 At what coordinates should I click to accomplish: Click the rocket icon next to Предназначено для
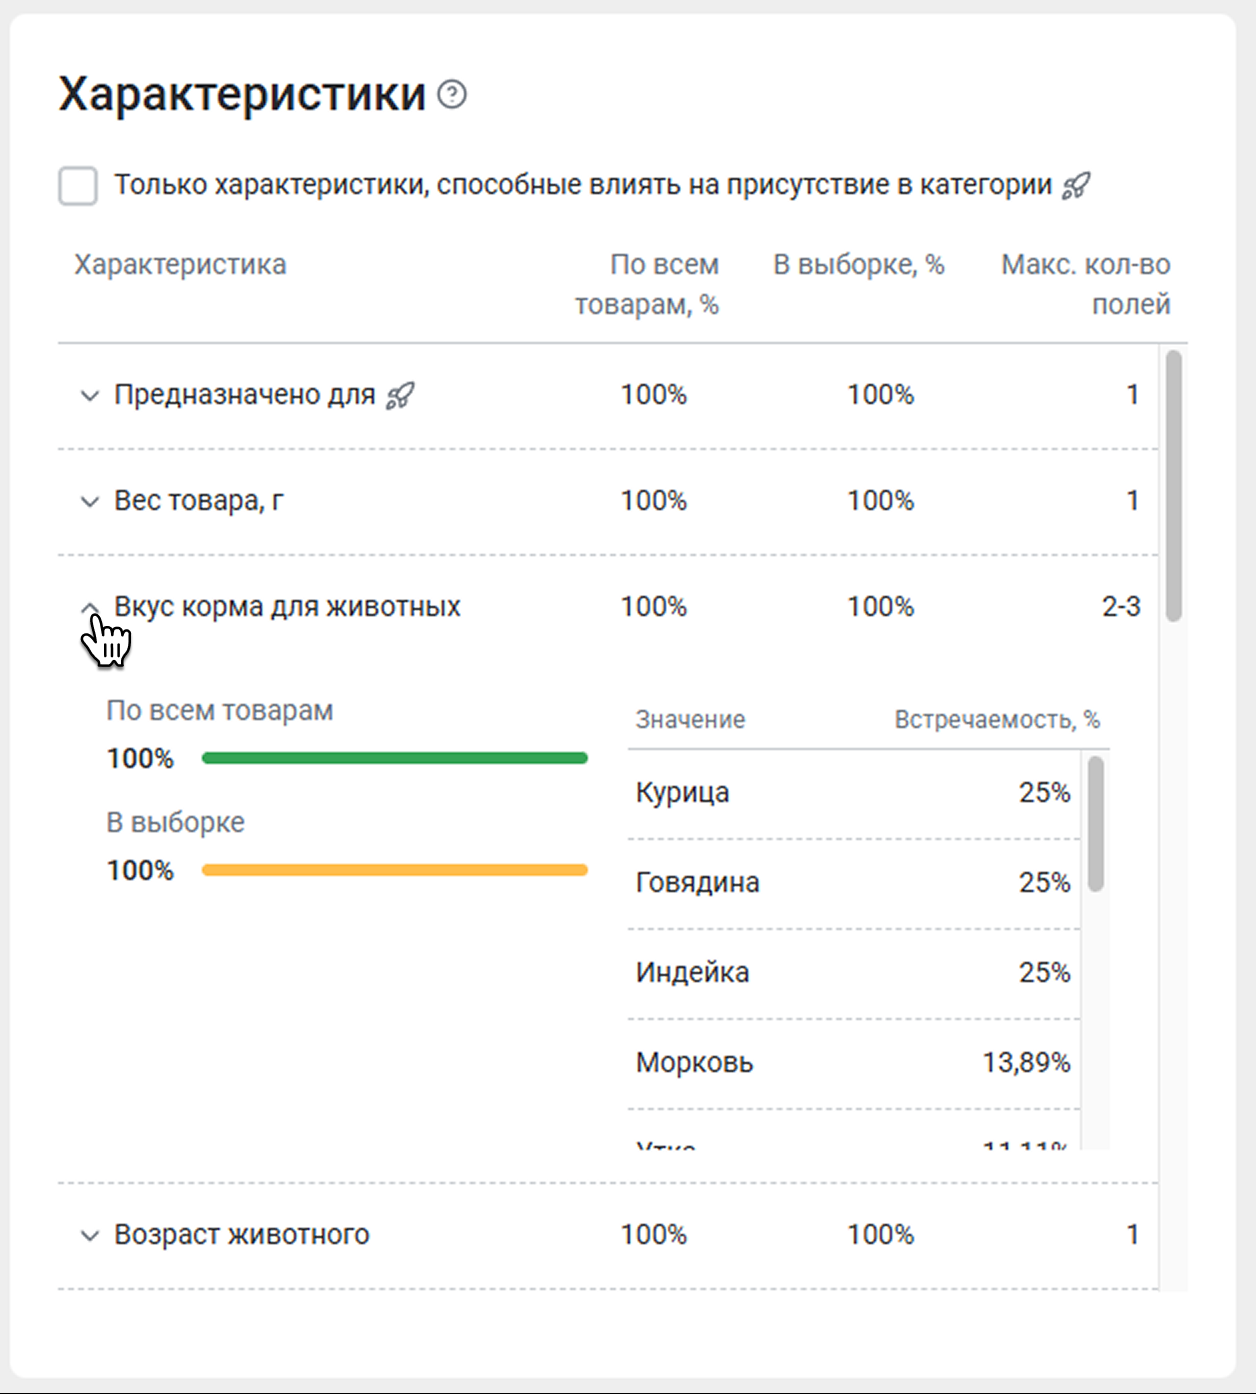tap(400, 396)
